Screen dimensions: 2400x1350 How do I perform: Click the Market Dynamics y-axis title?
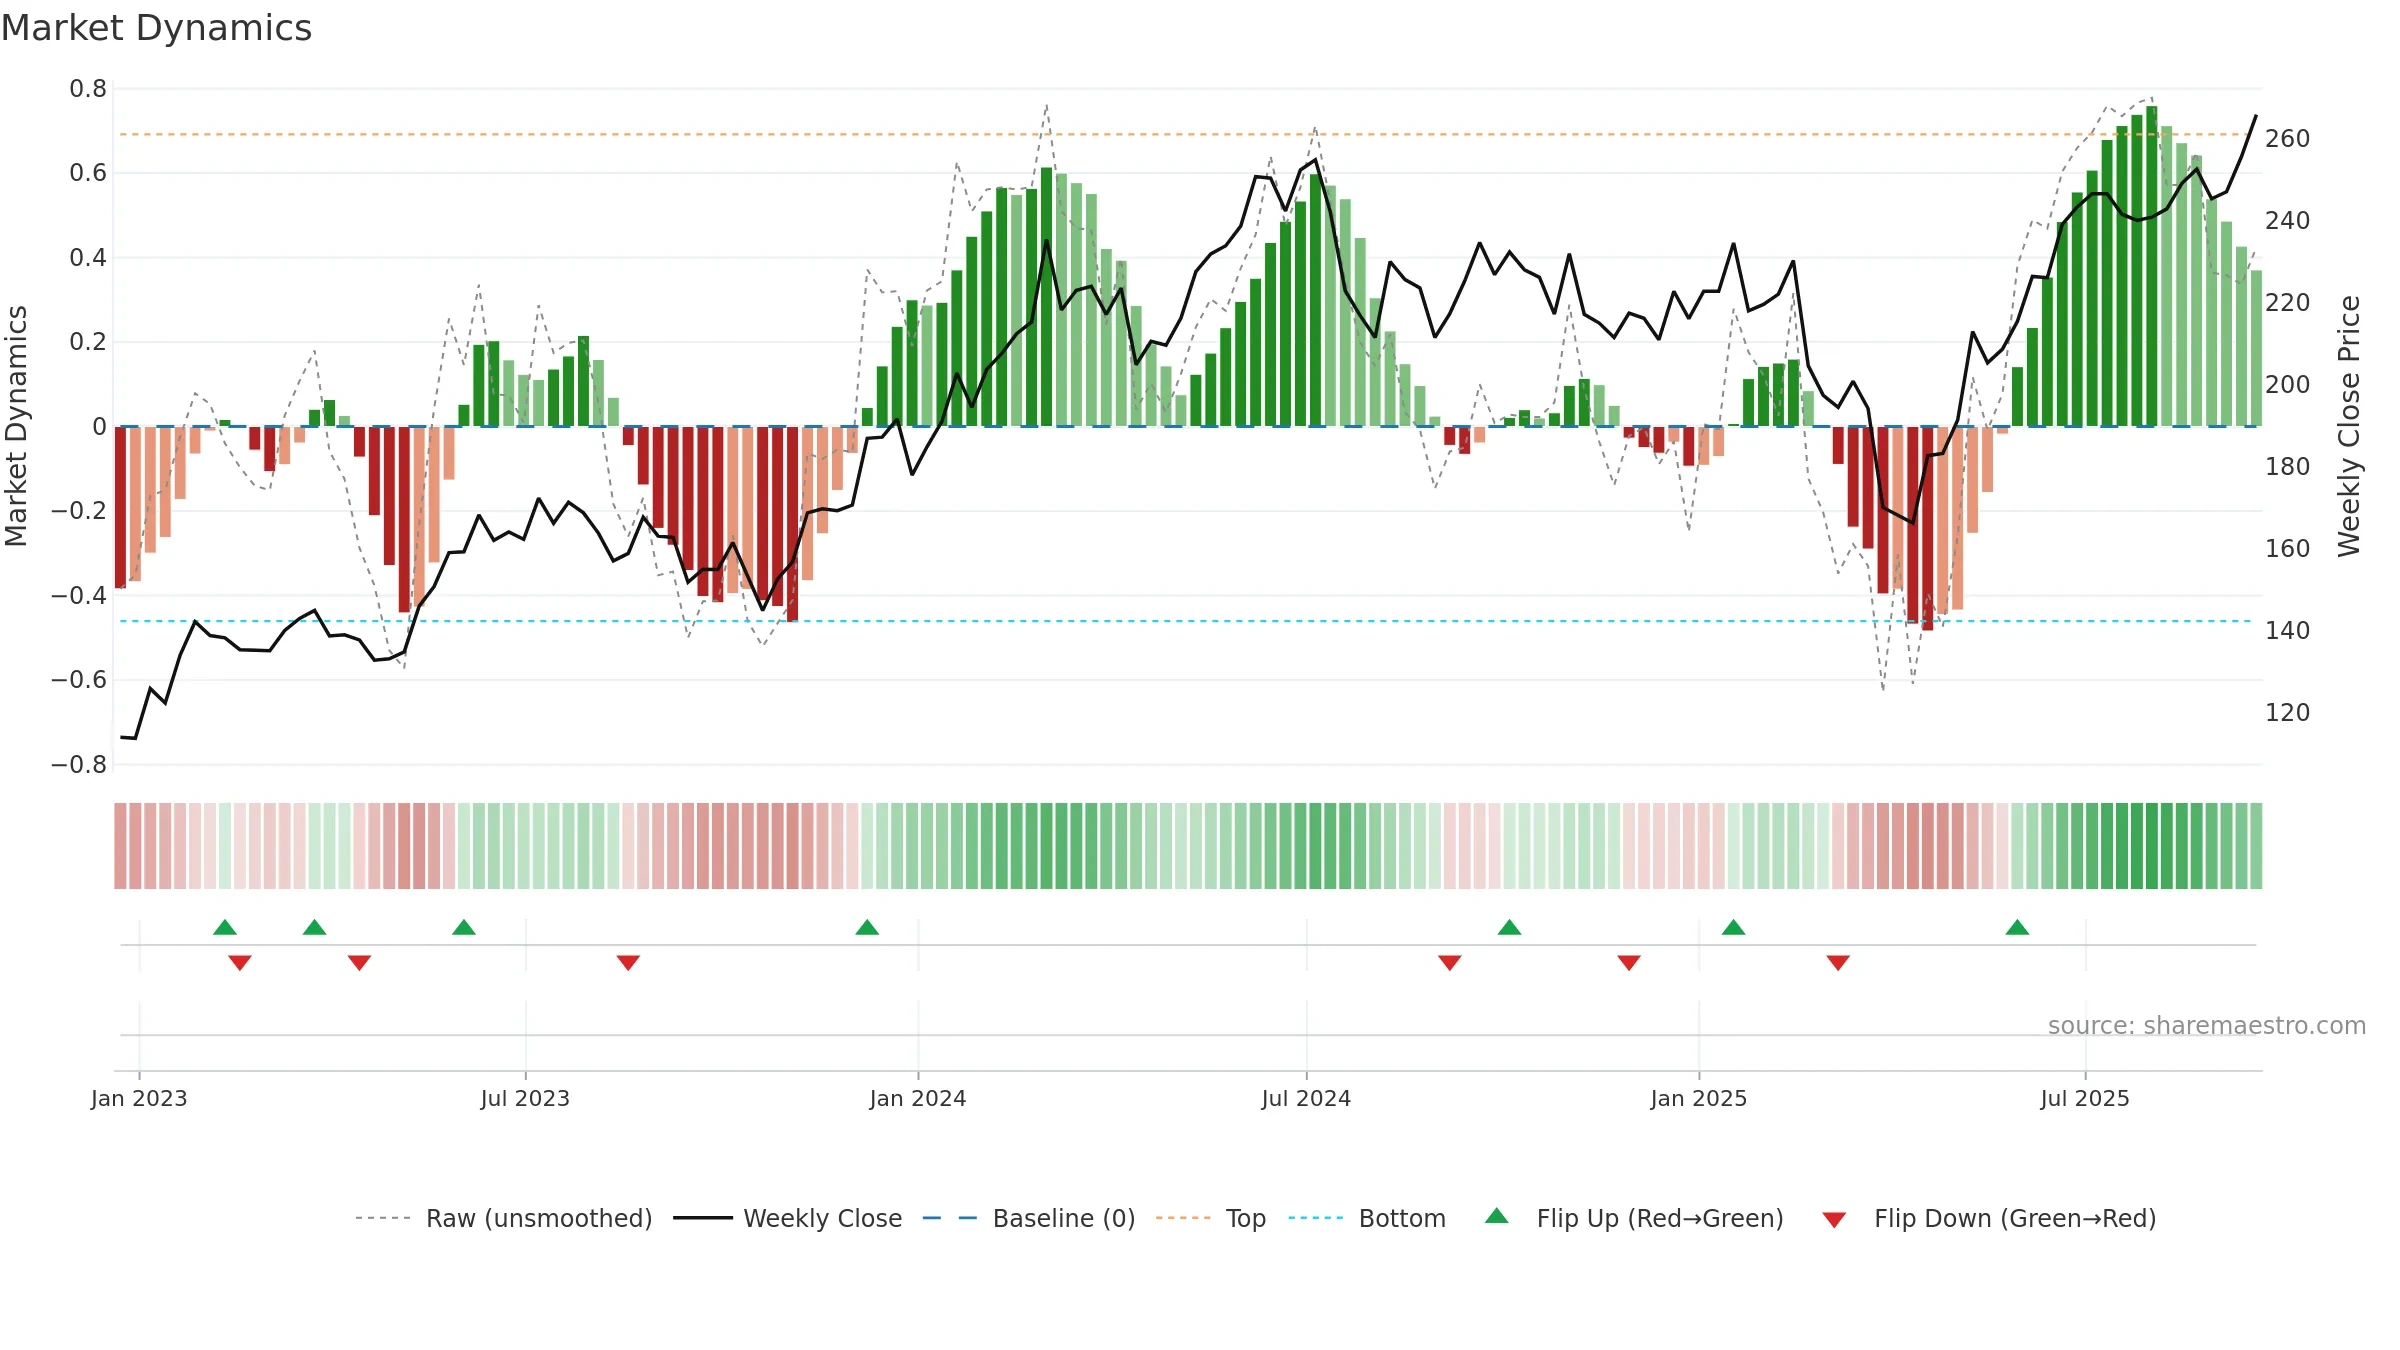[x=16, y=426]
